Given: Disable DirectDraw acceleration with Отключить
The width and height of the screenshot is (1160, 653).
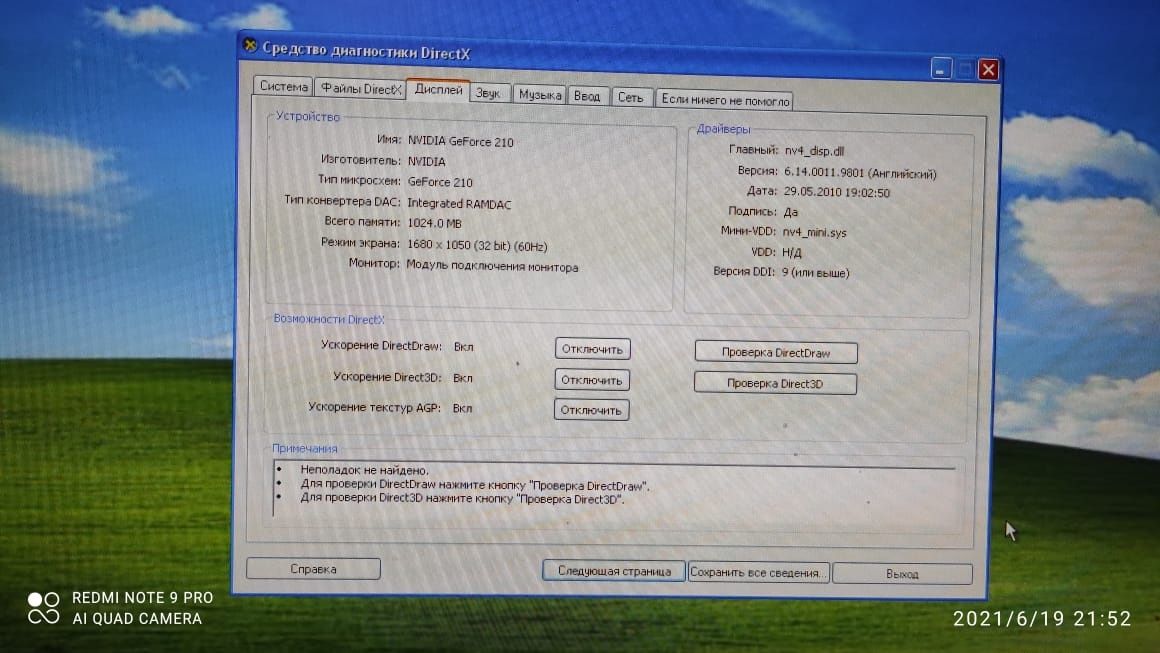Looking at the screenshot, I should pyautogui.click(x=592, y=349).
